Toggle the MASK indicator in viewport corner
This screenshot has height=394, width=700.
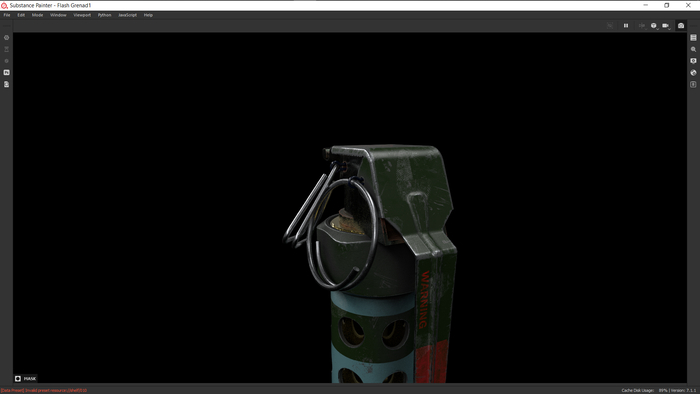(x=25, y=378)
